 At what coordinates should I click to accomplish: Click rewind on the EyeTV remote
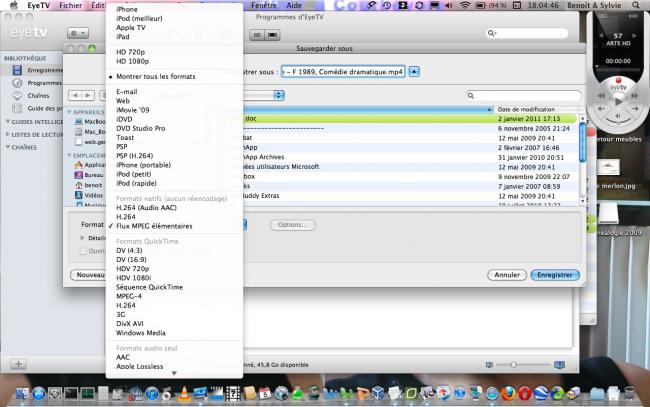(601, 96)
